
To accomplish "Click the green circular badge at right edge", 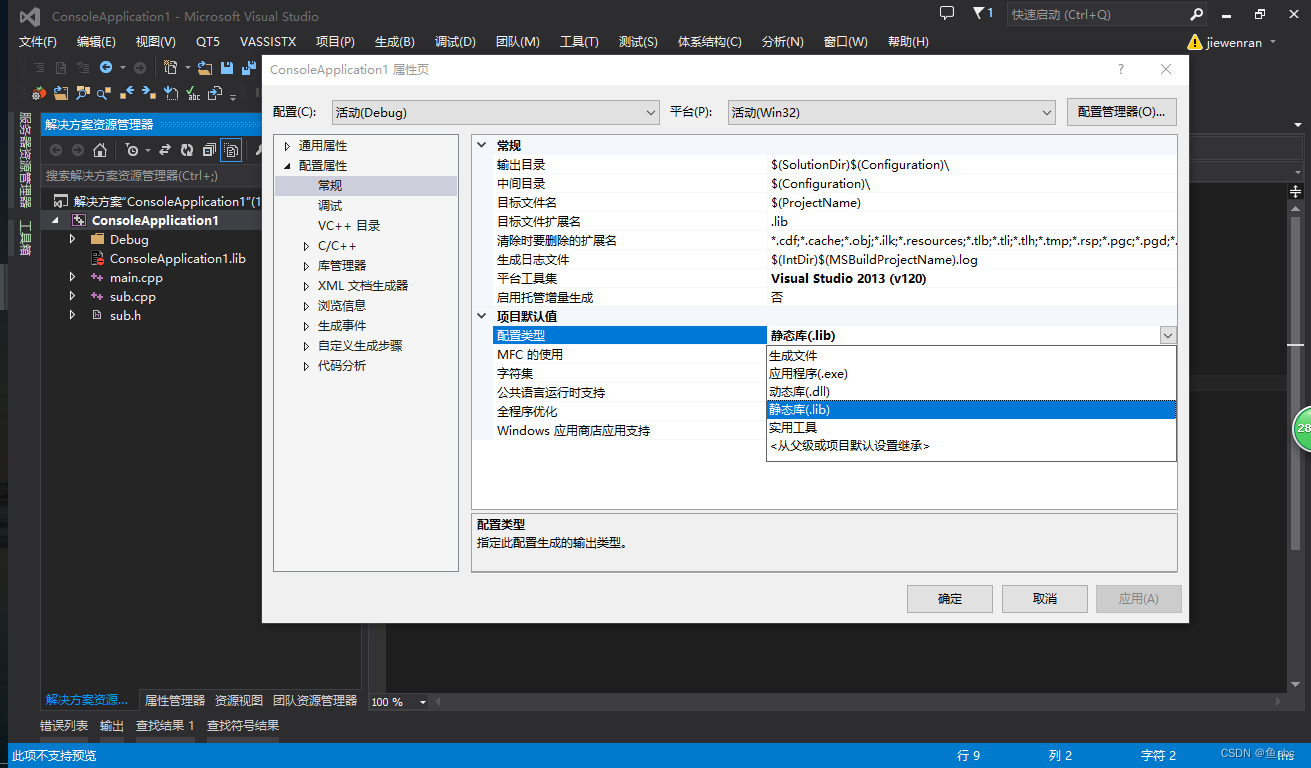I will (1301, 428).
